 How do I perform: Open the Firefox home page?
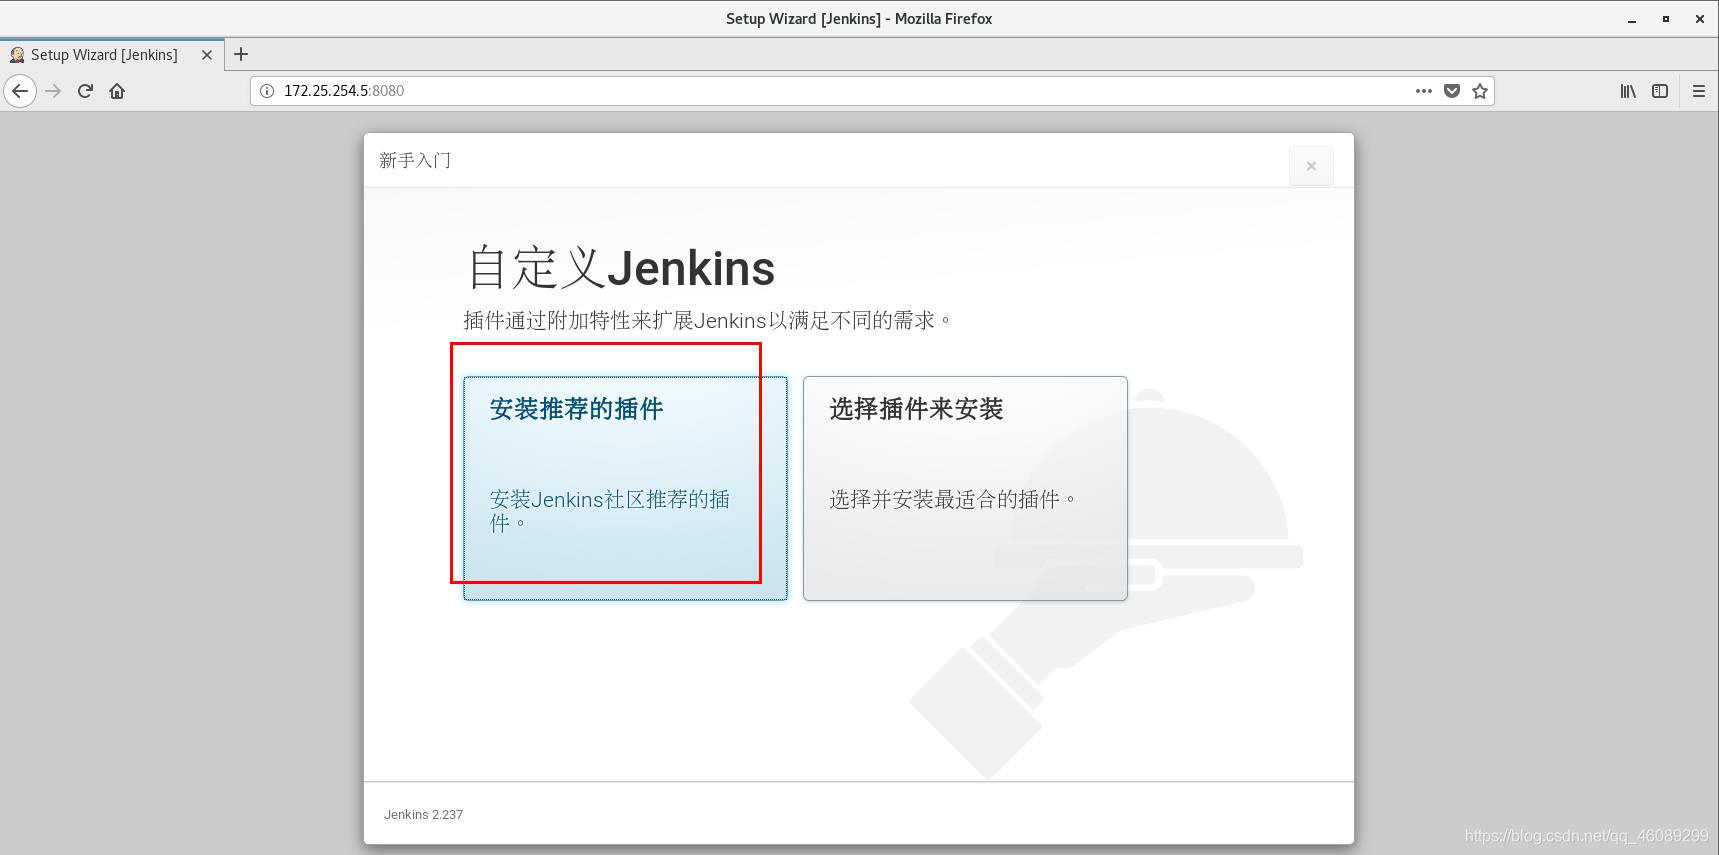coord(117,91)
